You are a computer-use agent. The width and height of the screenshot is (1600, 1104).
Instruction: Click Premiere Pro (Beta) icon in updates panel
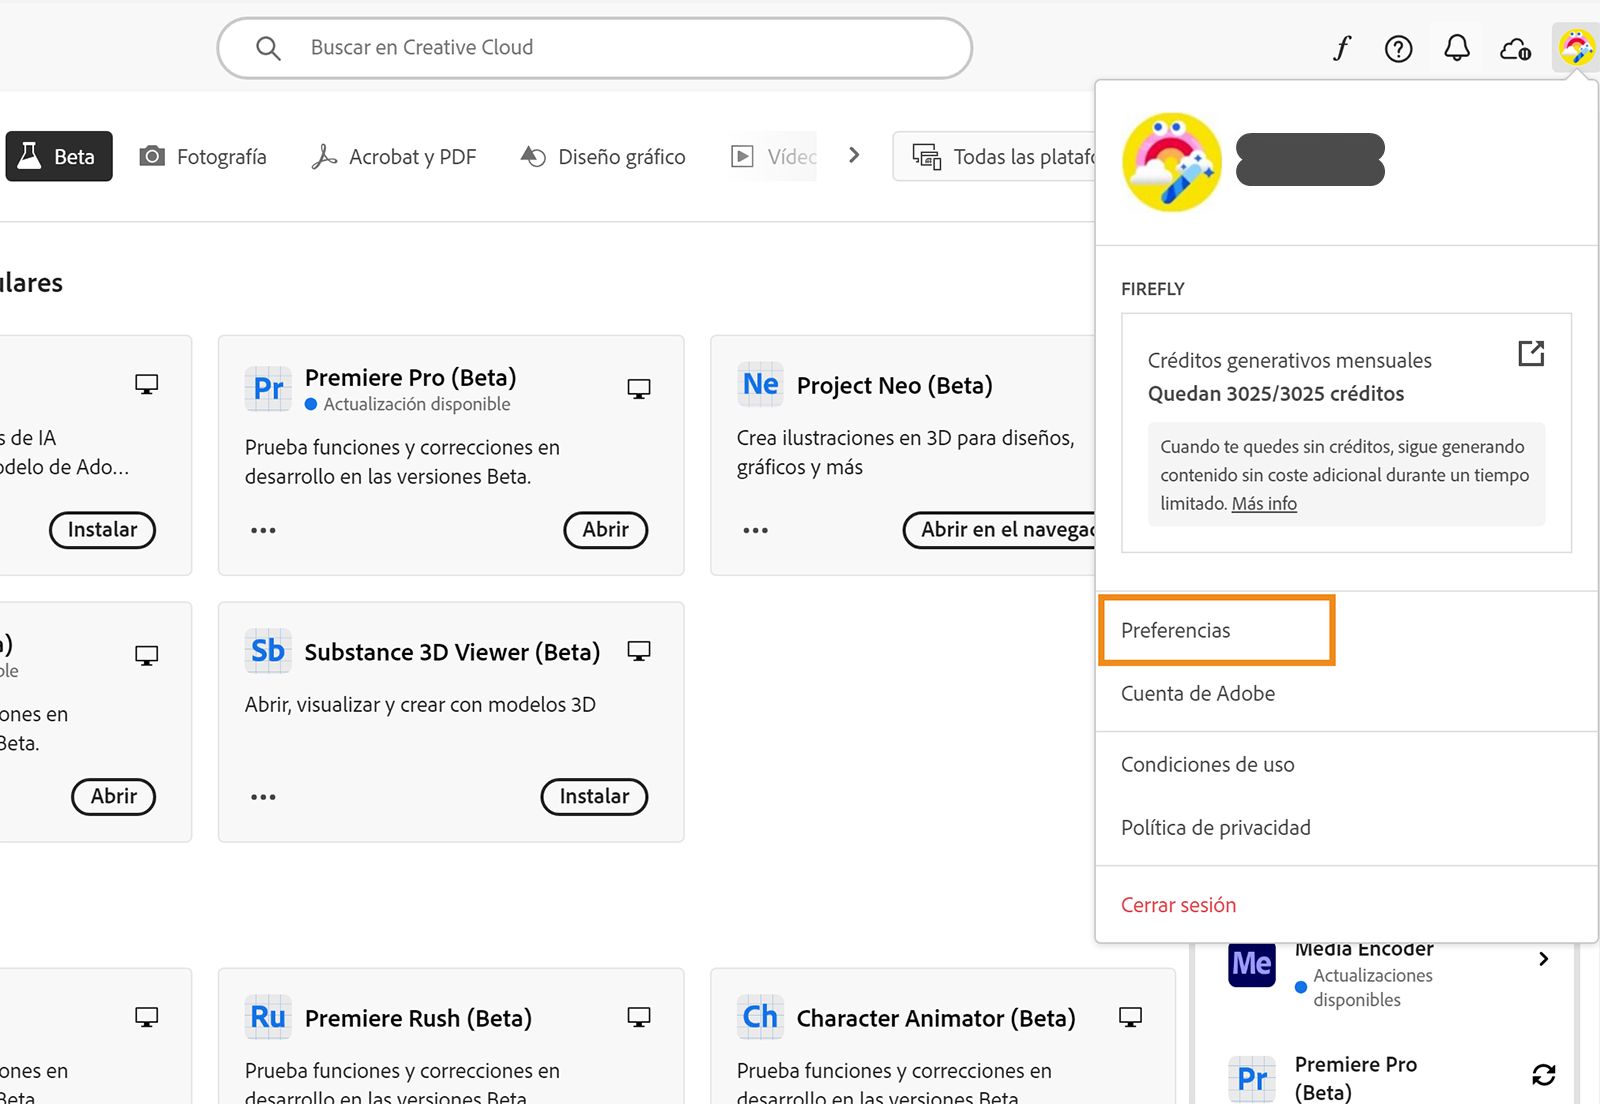(1252, 1079)
